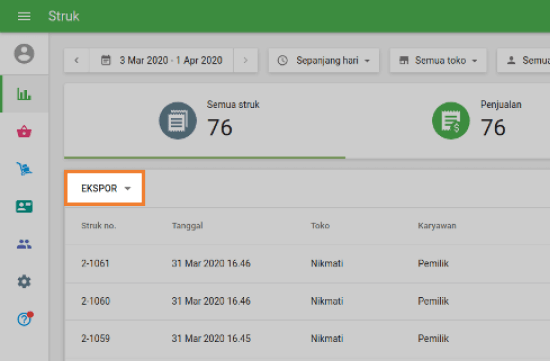Go to previous date range arrow

(77, 60)
